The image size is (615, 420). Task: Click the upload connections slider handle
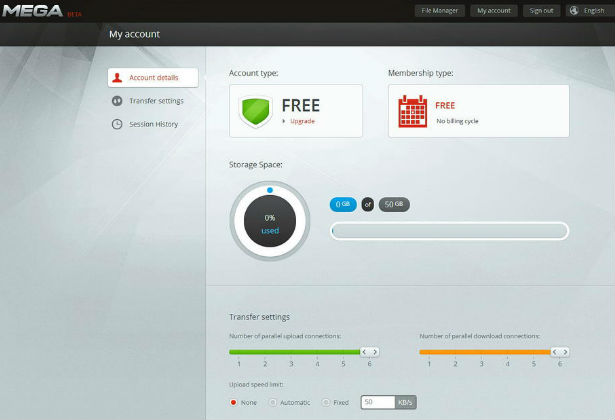point(369,352)
